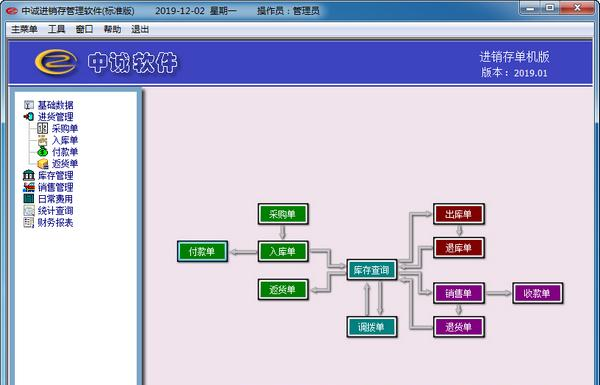Expand 销售管理 label in the tree
The height and width of the screenshot is (385, 600).
coord(55,188)
